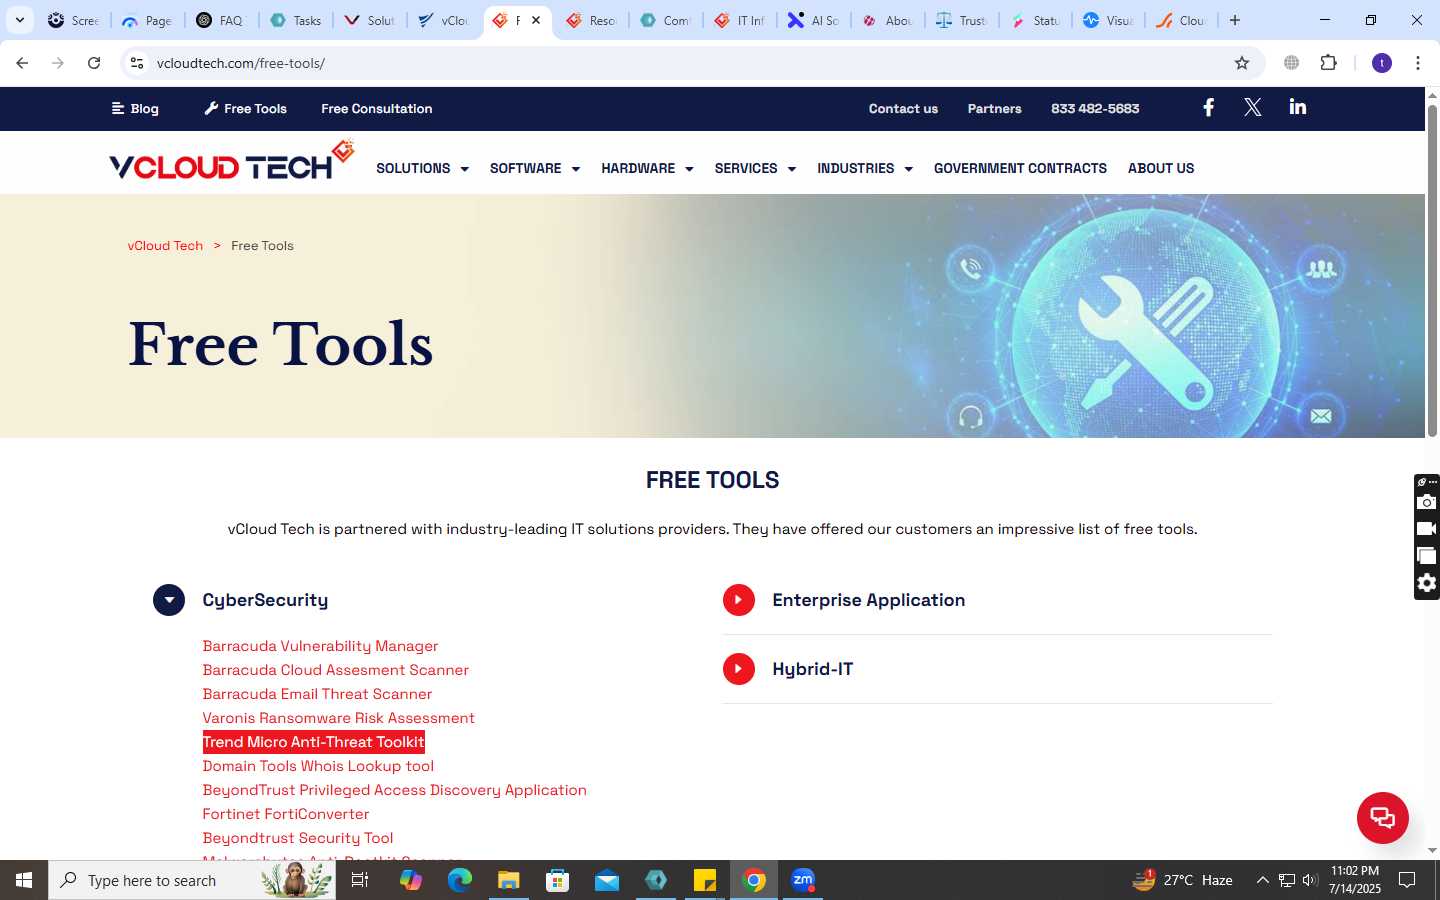This screenshot has height=900, width=1440.
Task: Open Varonis Ransomware Risk Assessment link
Action: coord(338,718)
